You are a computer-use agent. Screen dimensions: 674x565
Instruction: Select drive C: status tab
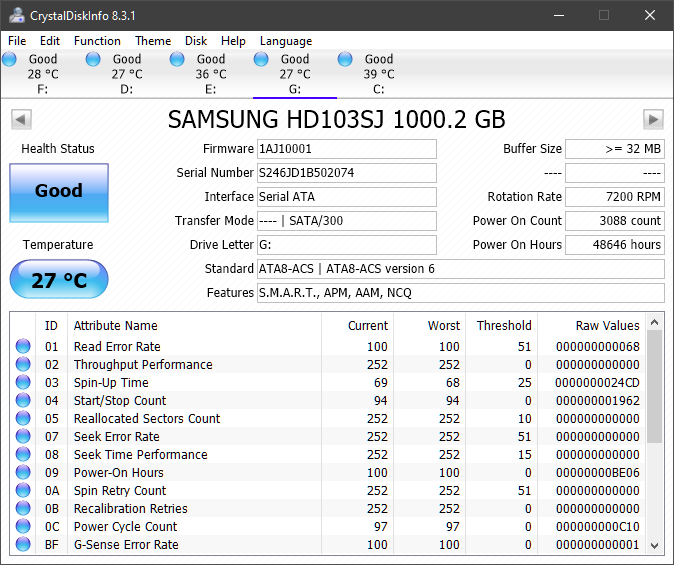pyautogui.click(x=379, y=74)
